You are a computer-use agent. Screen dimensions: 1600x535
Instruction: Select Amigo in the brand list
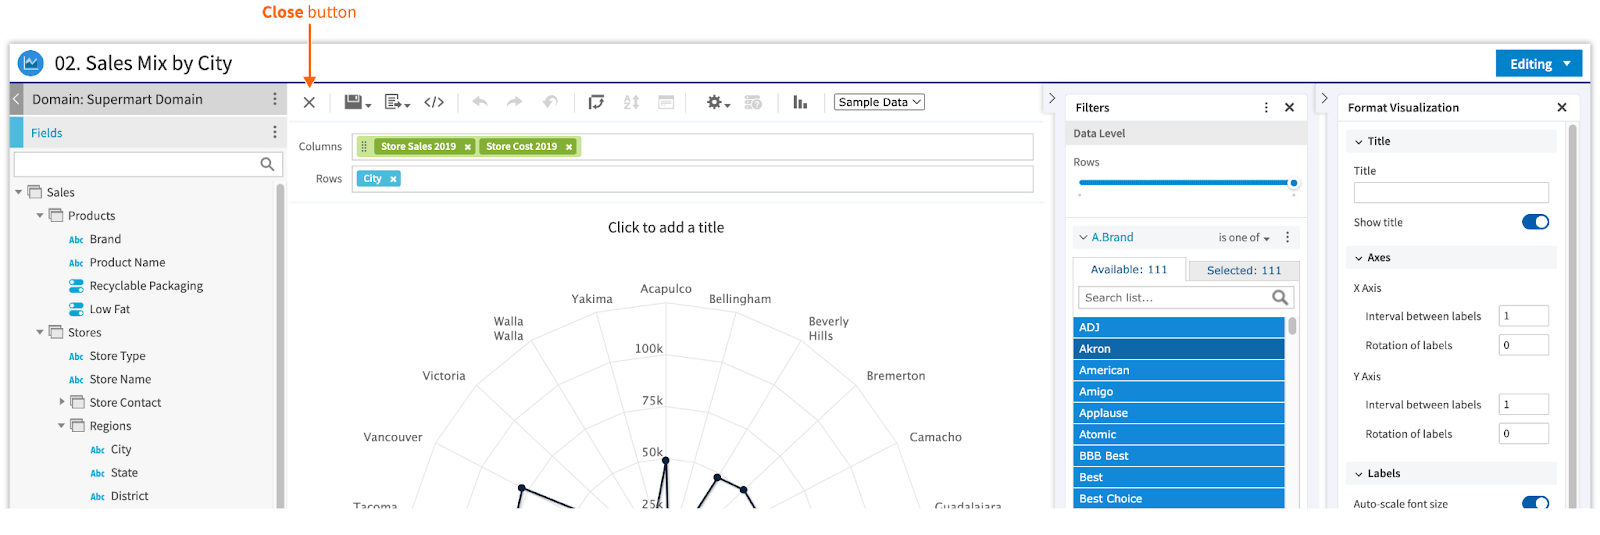1179,392
